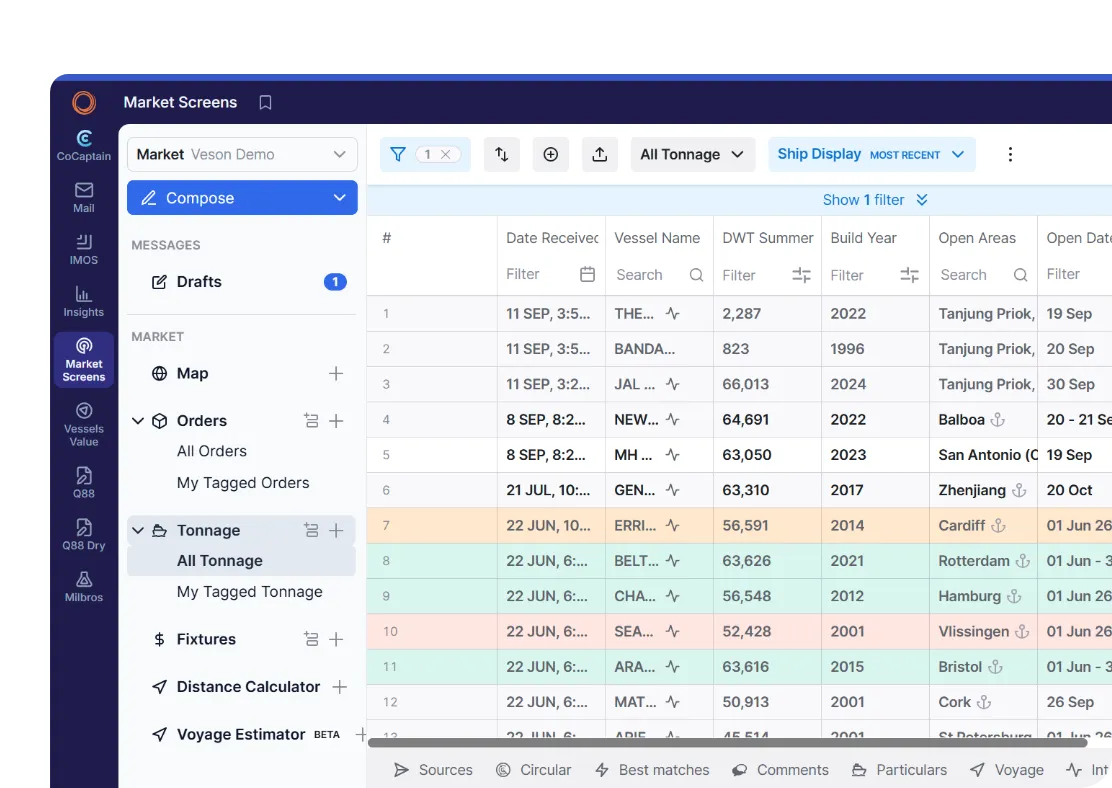Image resolution: width=1112 pixels, height=788 pixels.
Task: Collapse the Tonnage section chevron
Action: (x=138, y=530)
